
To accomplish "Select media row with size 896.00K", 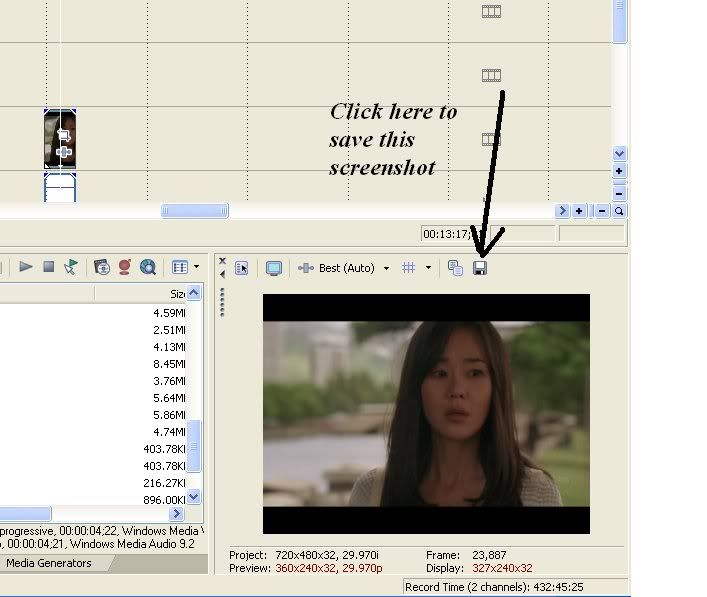I will [x=92, y=500].
